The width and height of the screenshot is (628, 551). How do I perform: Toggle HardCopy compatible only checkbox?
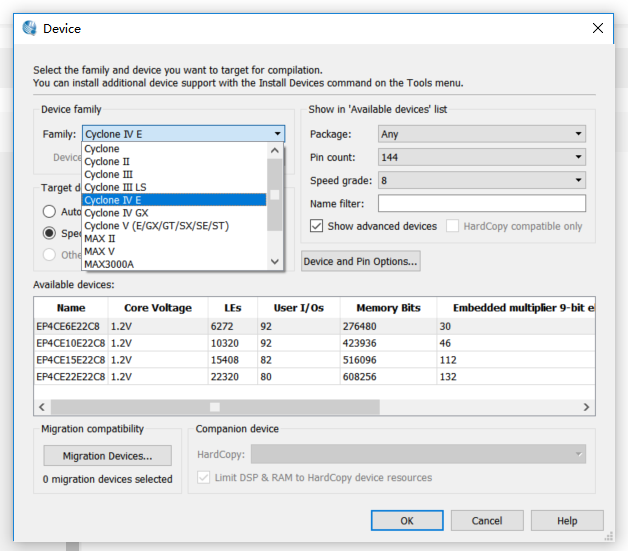453,226
